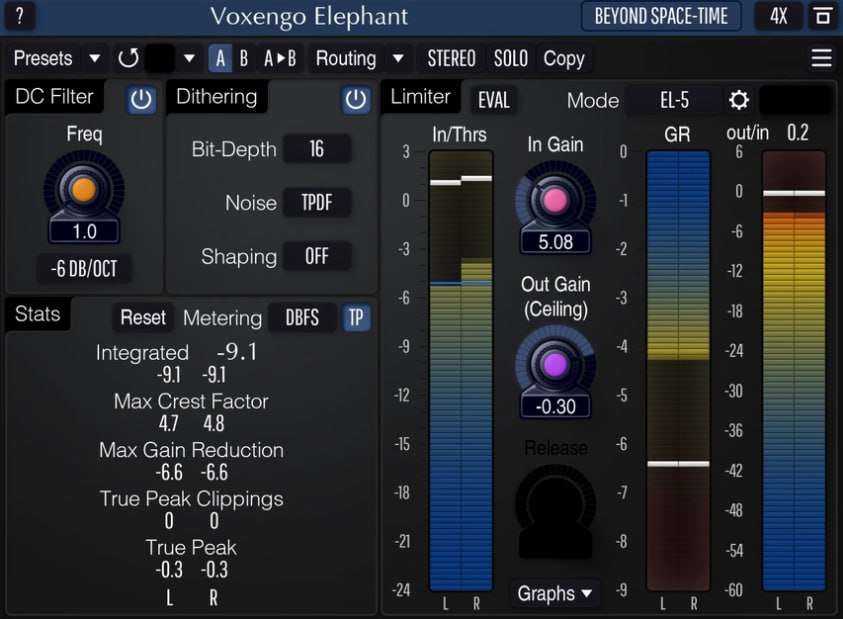
Task: Click the orange DC Filter Freq knob
Action: (x=84, y=189)
